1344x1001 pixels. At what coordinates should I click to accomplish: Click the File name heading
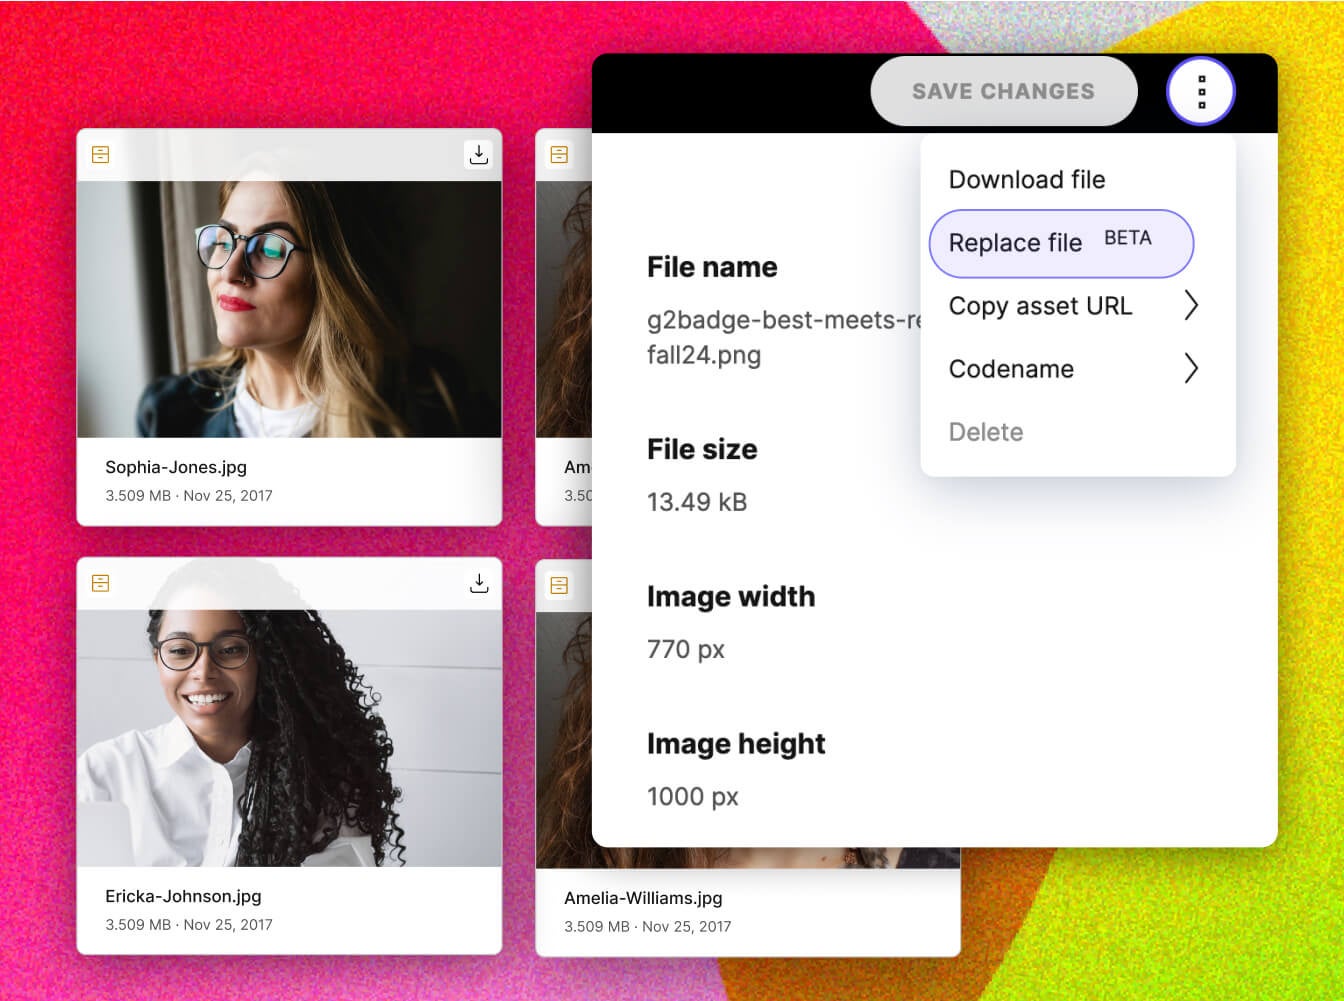712,267
